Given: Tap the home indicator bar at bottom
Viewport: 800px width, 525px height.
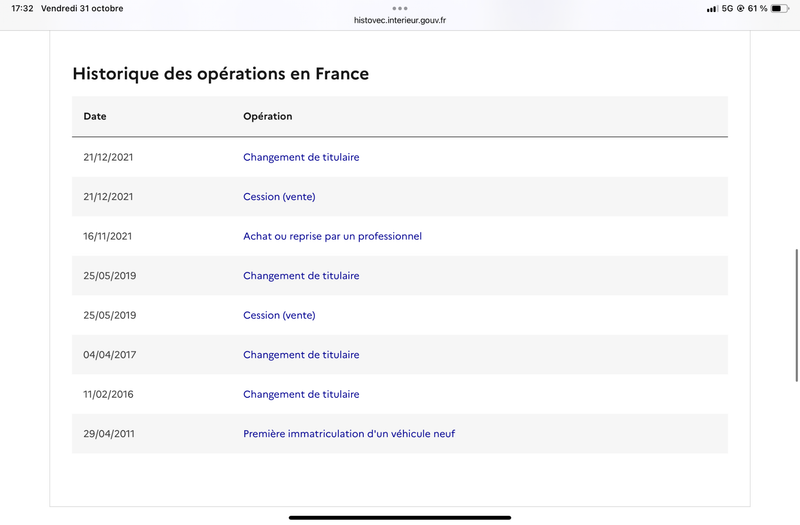Looking at the screenshot, I should pyautogui.click(x=400, y=517).
